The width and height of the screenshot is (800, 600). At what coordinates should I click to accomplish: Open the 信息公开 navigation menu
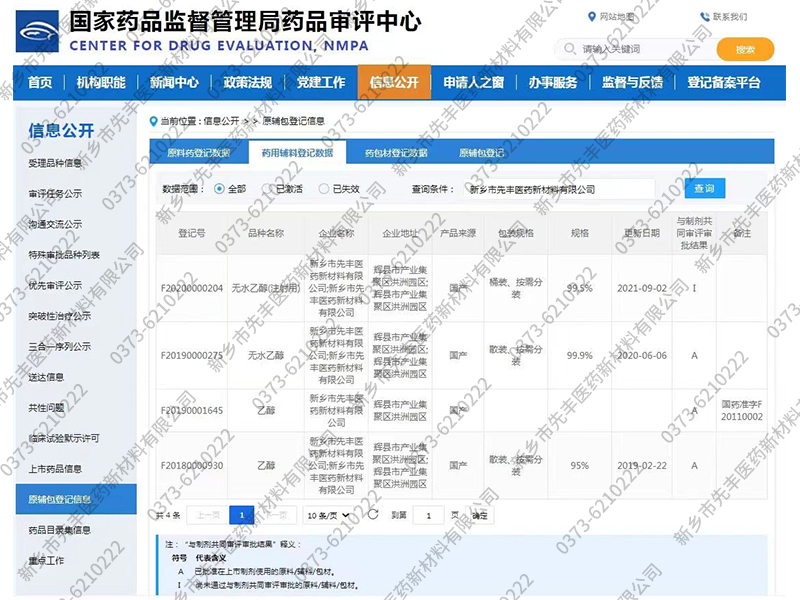tap(394, 83)
